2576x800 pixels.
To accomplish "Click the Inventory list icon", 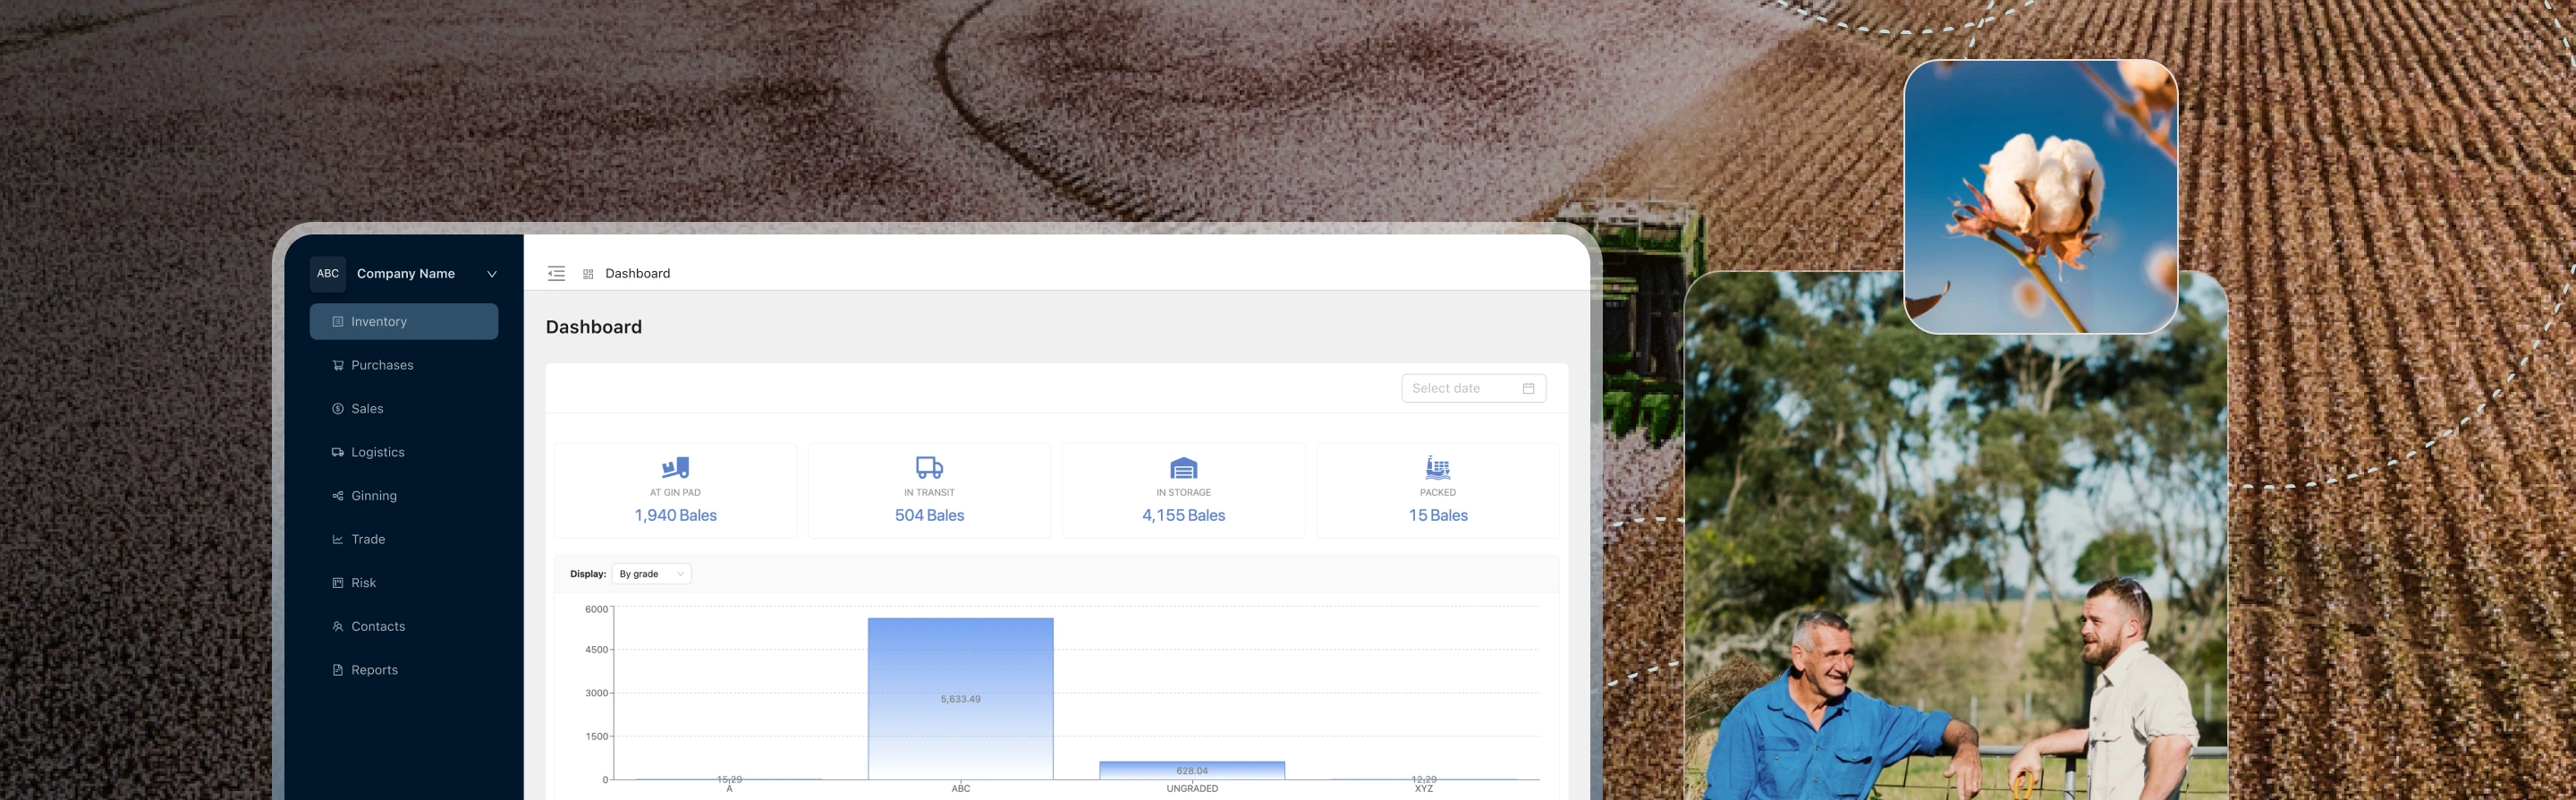I will tap(338, 322).
